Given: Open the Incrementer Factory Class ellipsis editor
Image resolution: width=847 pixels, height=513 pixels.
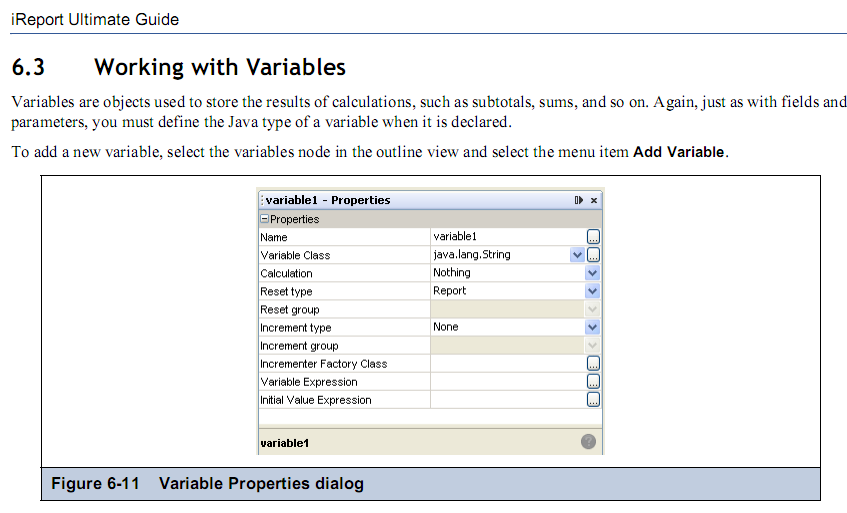Looking at the screenshot, I should (x=593, y=363).
